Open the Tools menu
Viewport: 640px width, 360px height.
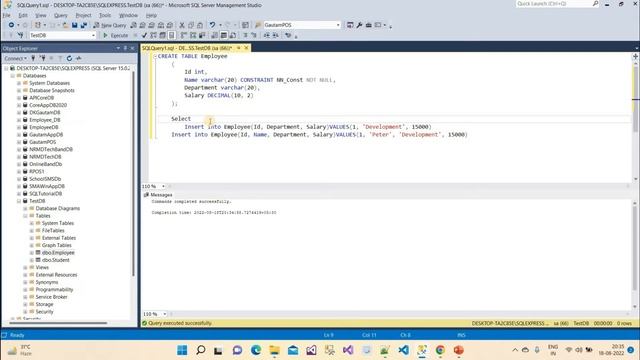[105, 15]
